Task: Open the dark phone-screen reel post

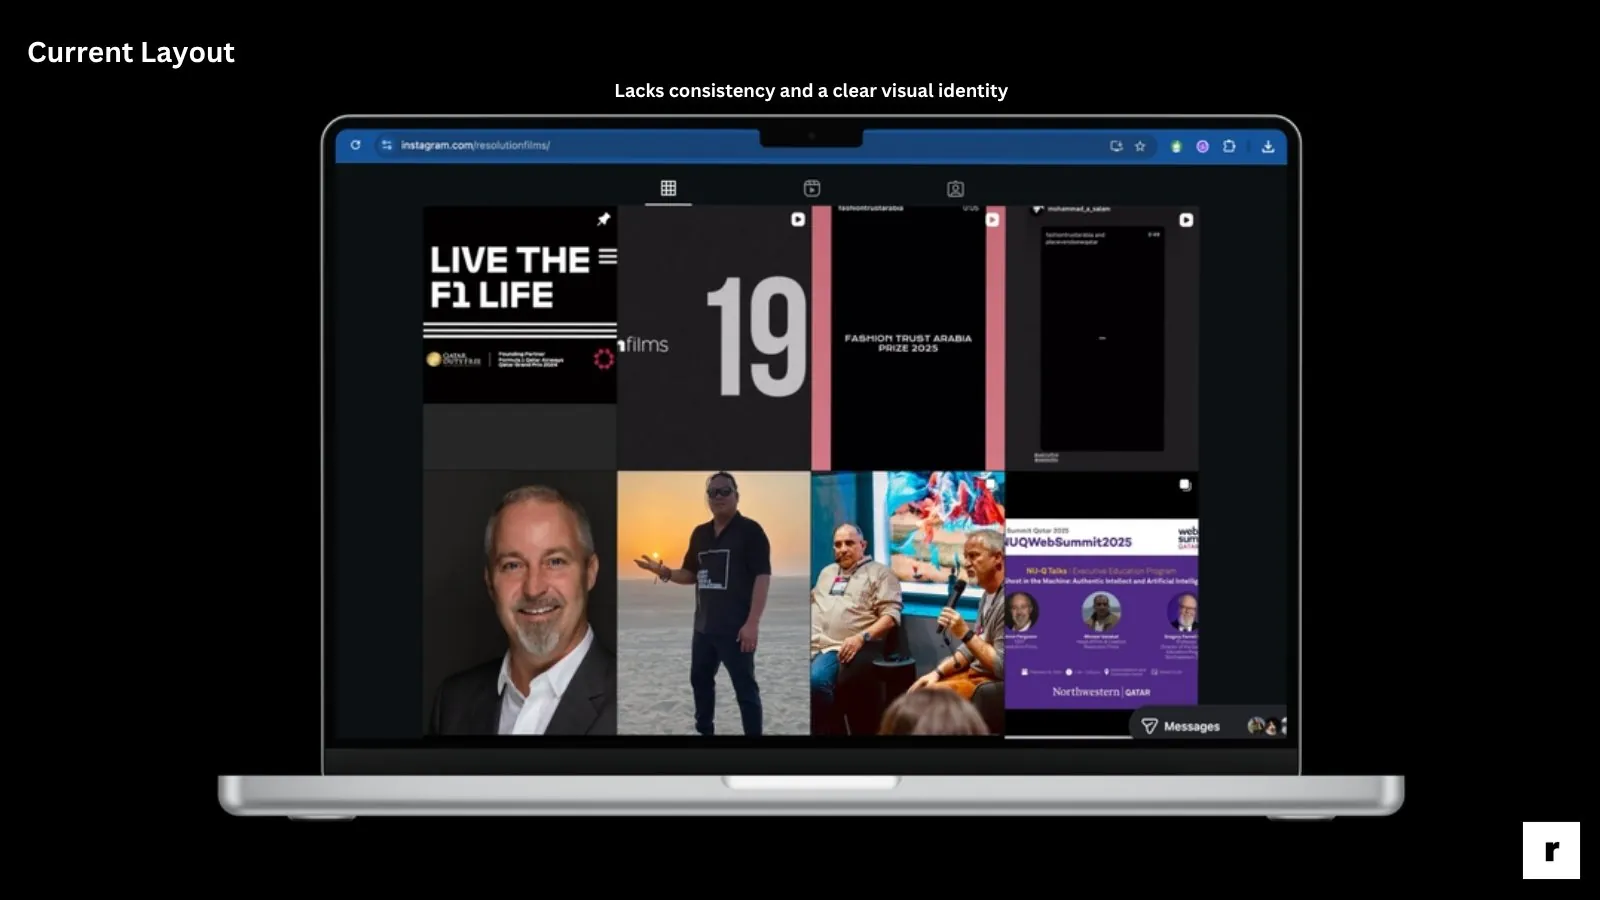Action: click(1102, 338)
